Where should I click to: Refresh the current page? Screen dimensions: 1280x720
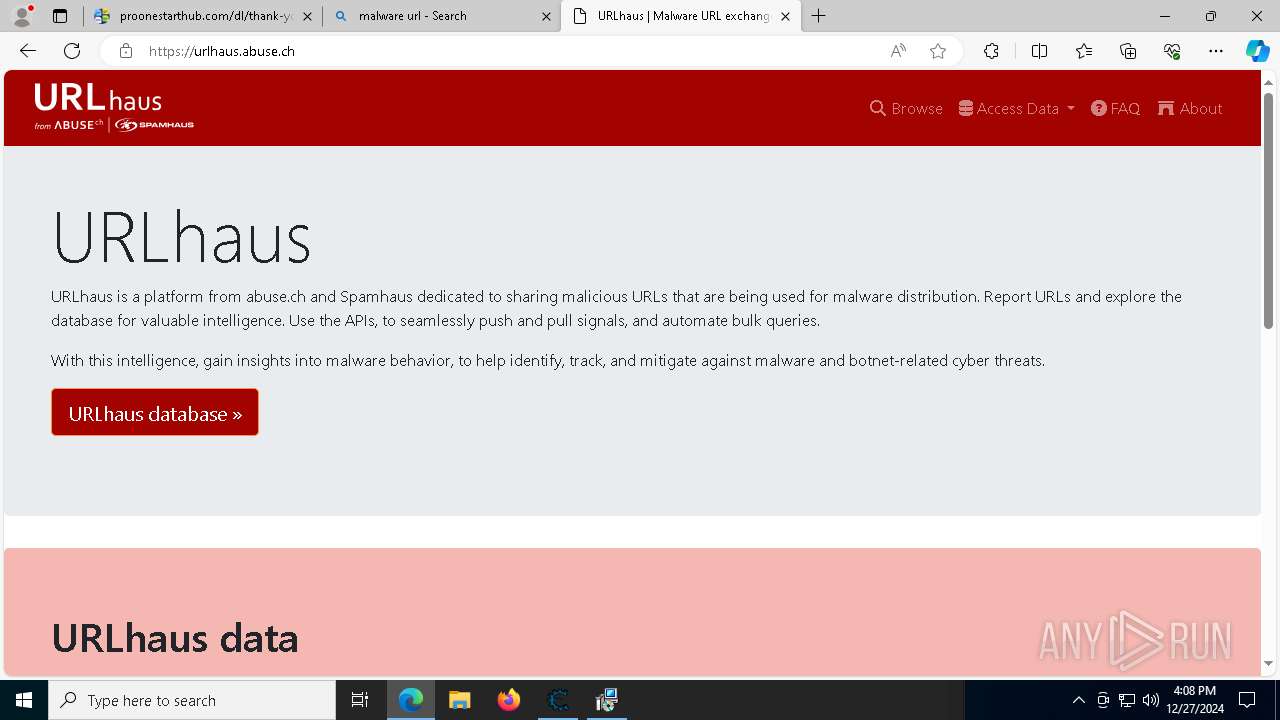click(72, 51)
